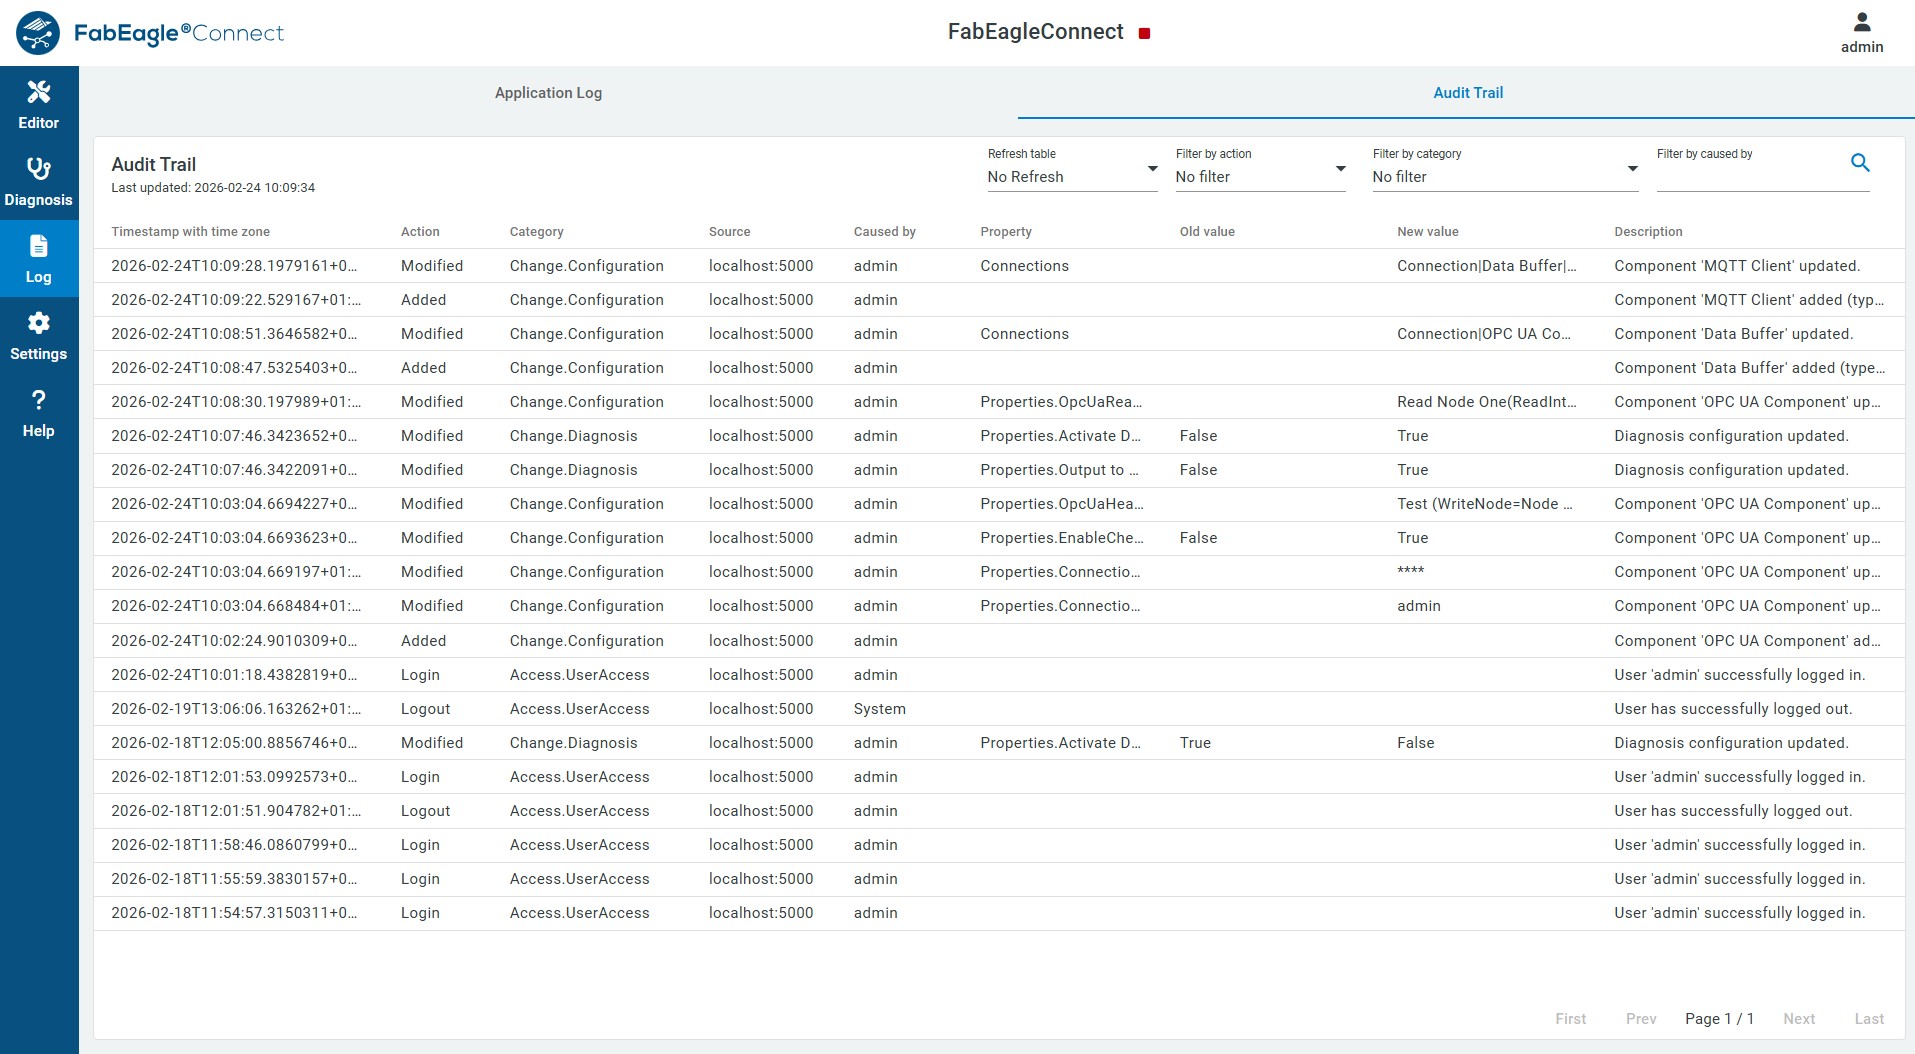1915x1054 pixels.
Task: Open the Filter by category dropdown
Action: pos(1503,176)
